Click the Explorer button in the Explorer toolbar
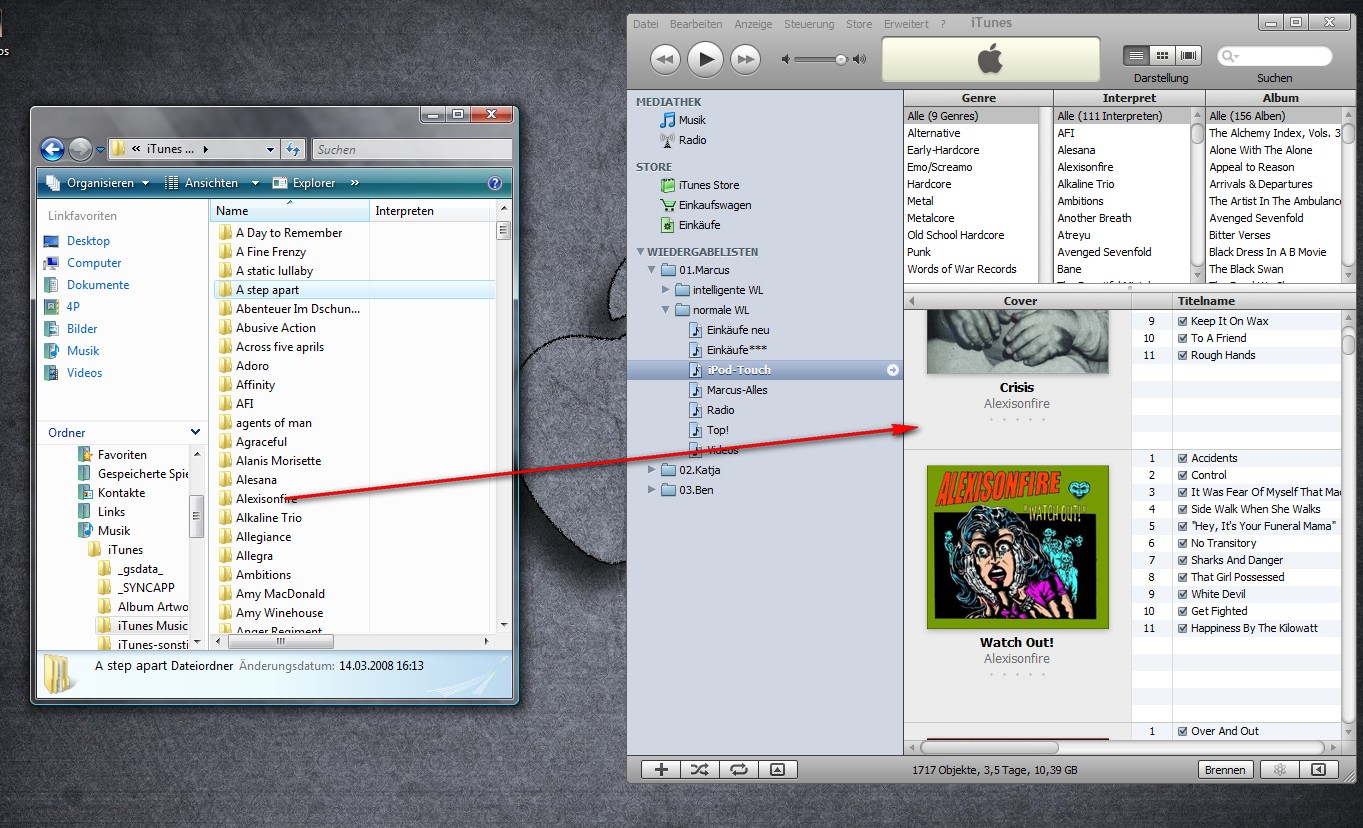The height and width of the screenshot is (828, 1363). pos(304,183)
